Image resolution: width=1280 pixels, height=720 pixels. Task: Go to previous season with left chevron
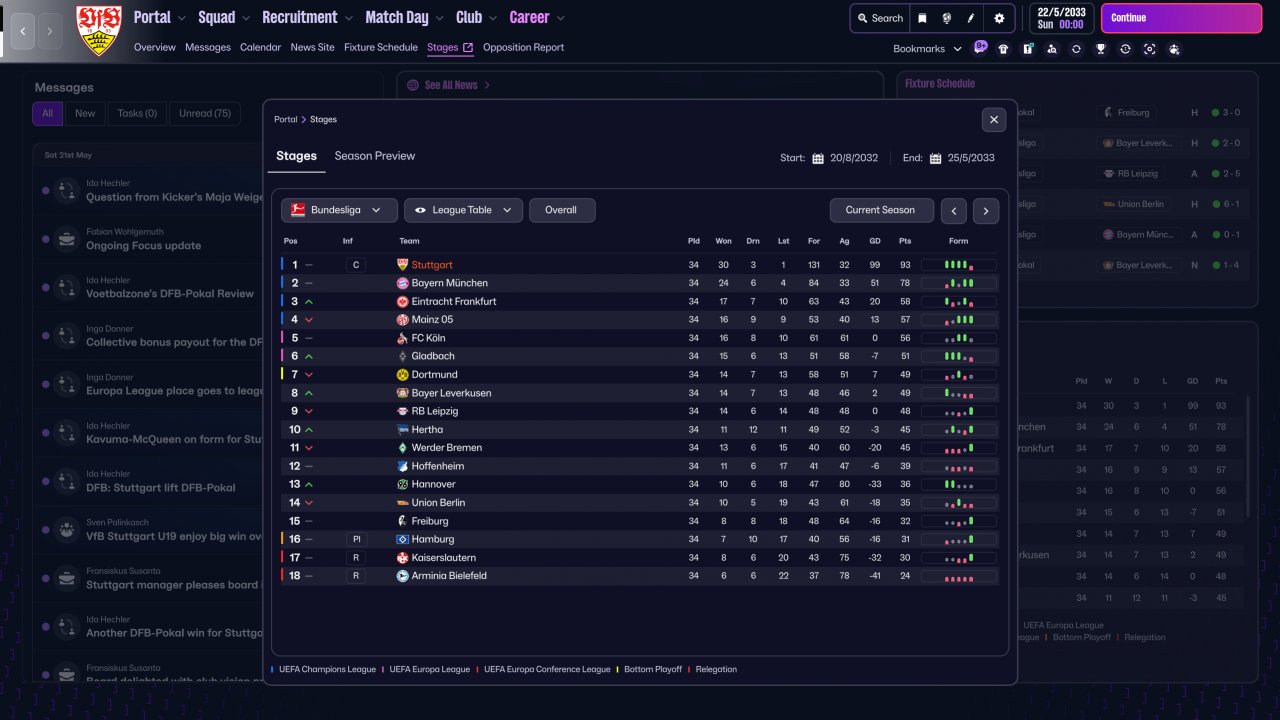pos(954,211)
